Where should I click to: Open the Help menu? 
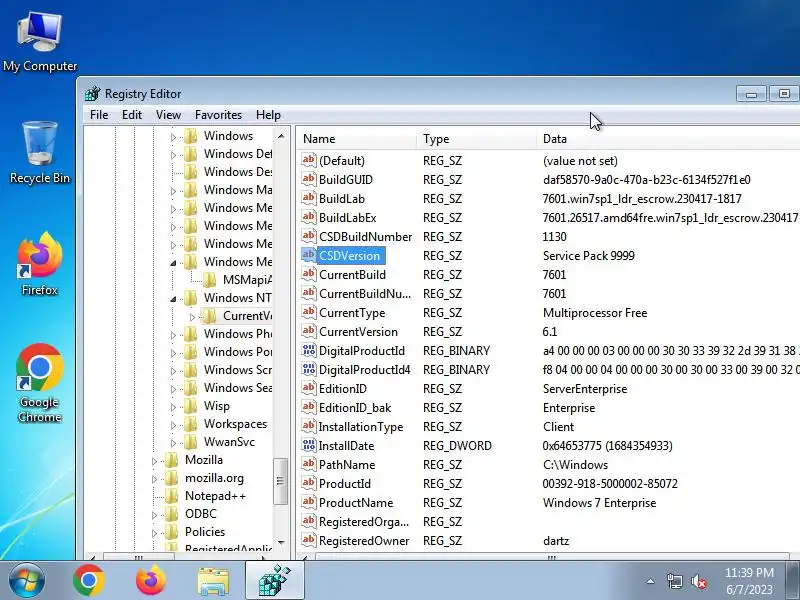268,115
